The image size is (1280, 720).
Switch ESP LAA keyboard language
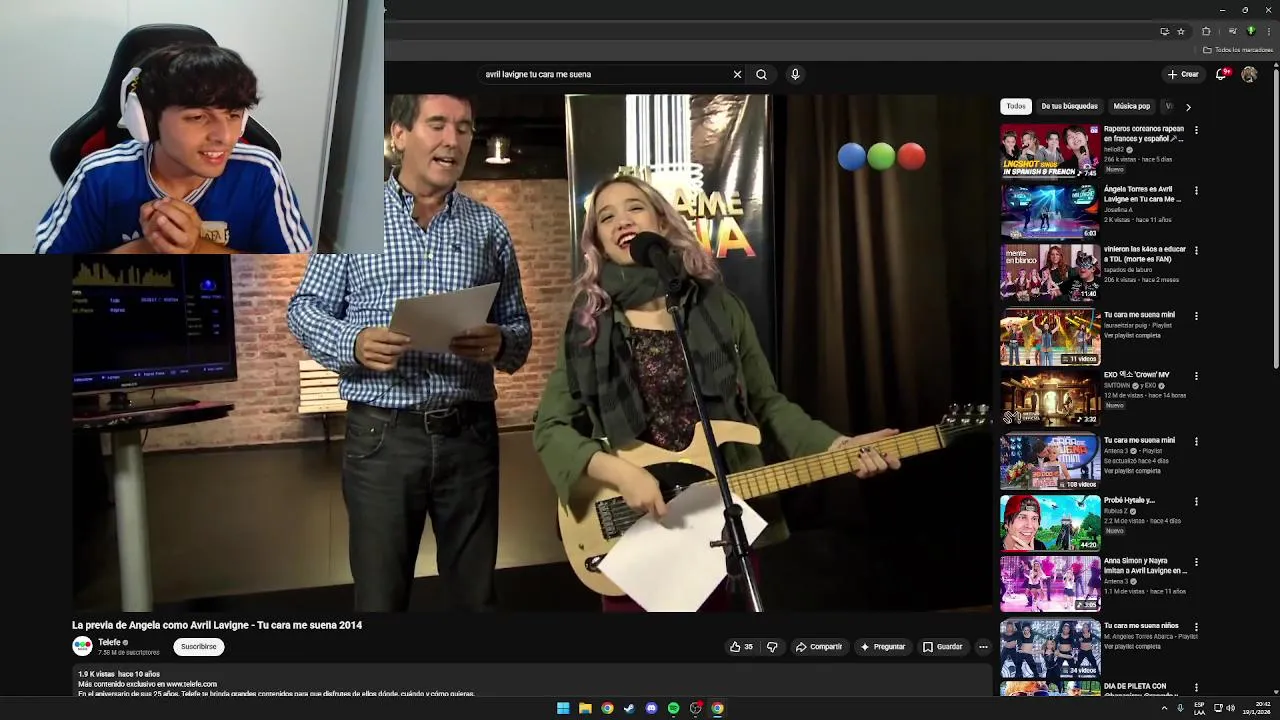[1199, 708]
